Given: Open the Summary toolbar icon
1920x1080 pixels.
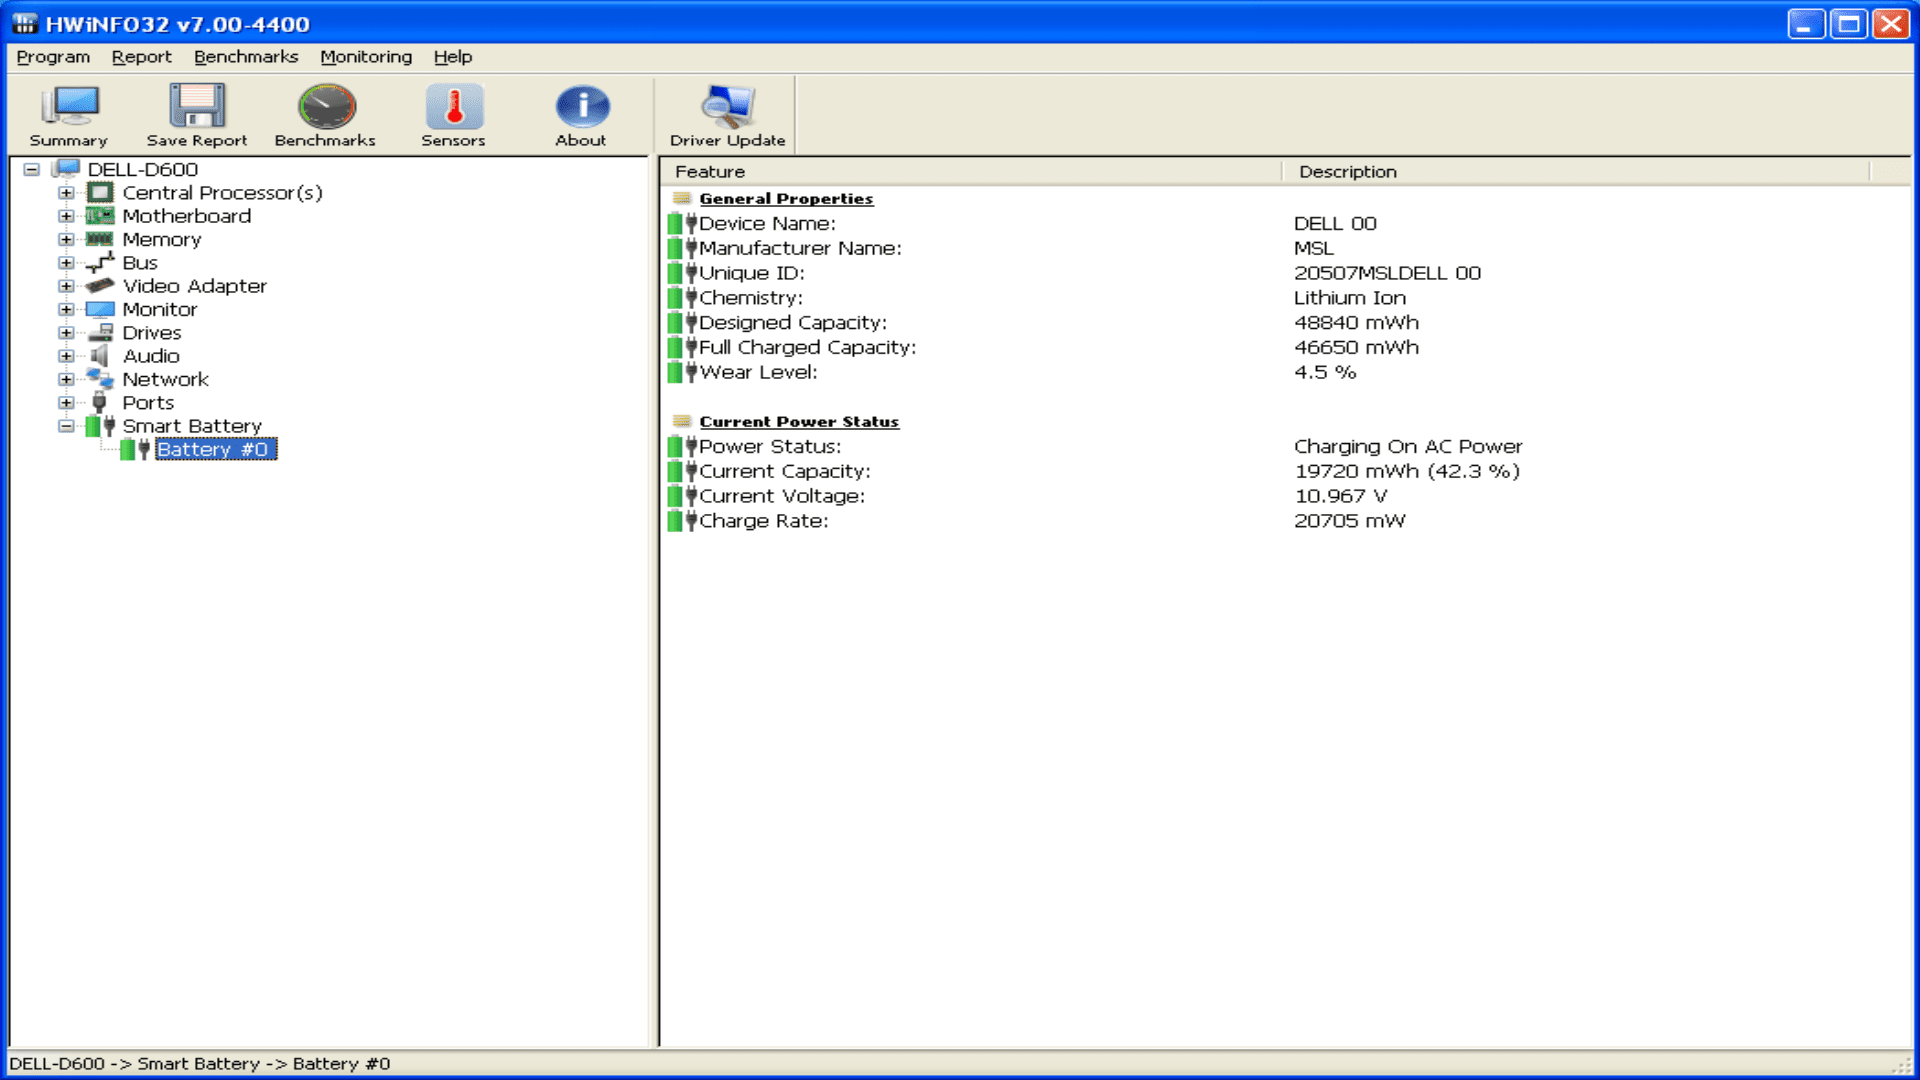Looking at the screenshot, I should [x=68, y=107].
